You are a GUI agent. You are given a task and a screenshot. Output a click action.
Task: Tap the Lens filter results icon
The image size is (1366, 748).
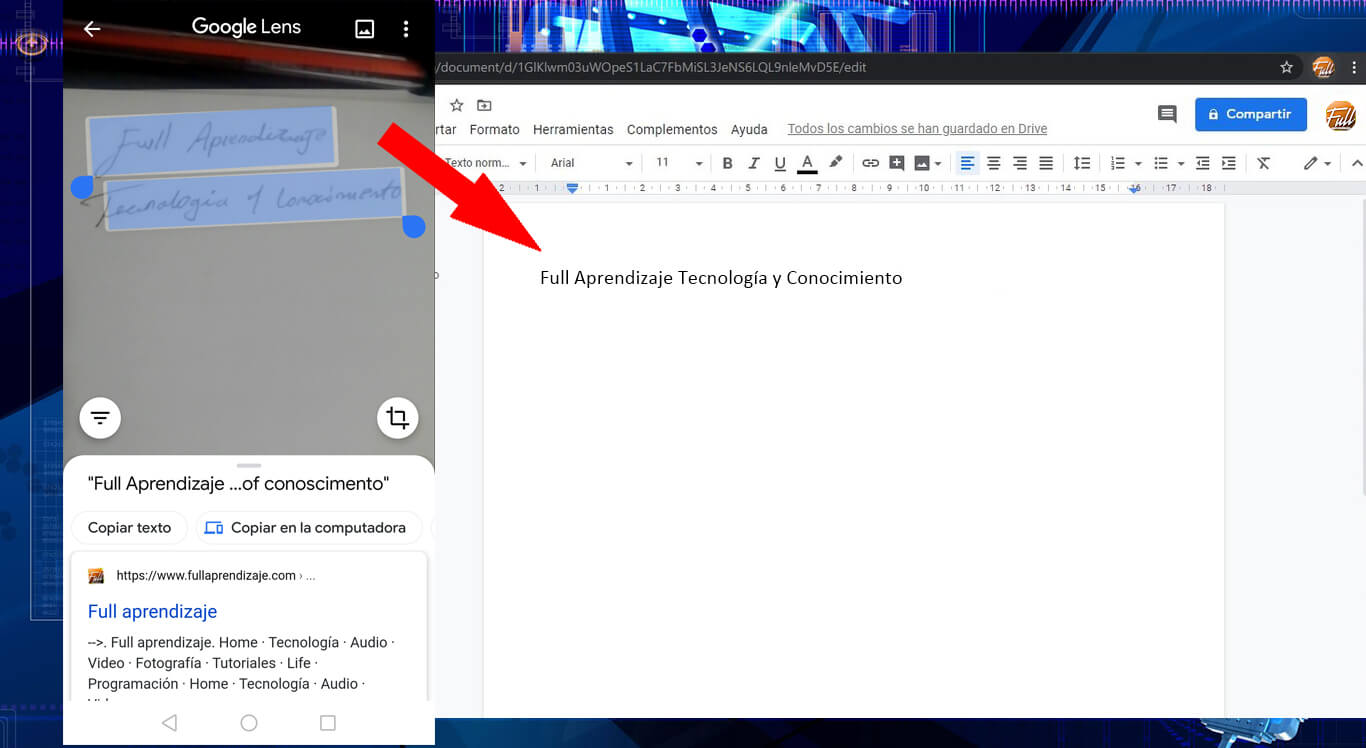coord(100,418)
